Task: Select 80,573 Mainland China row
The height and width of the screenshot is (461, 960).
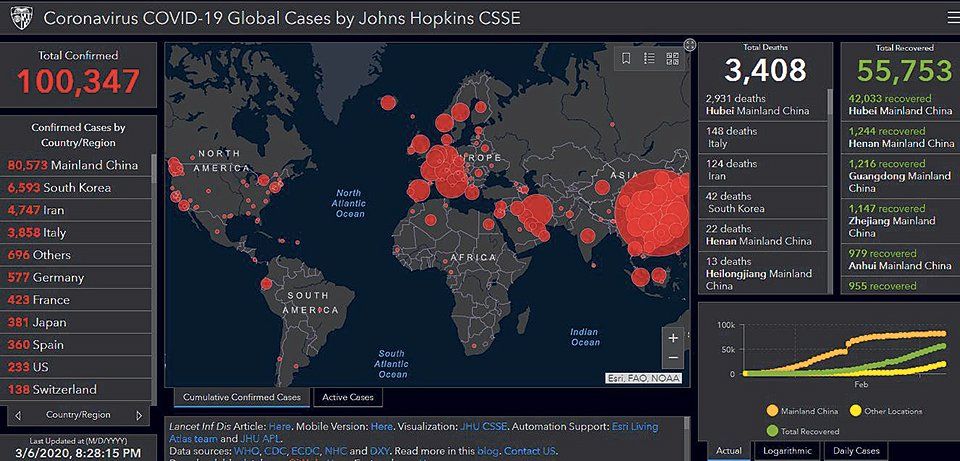Action: (x=75, y=165)
